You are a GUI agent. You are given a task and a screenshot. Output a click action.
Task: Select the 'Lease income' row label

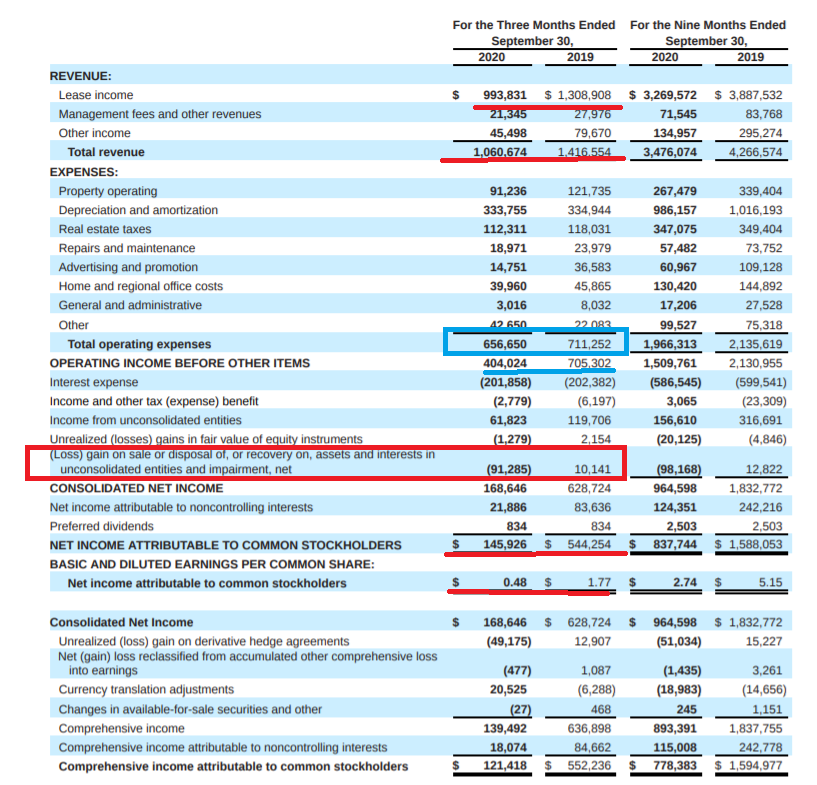(x=96, y=95)
